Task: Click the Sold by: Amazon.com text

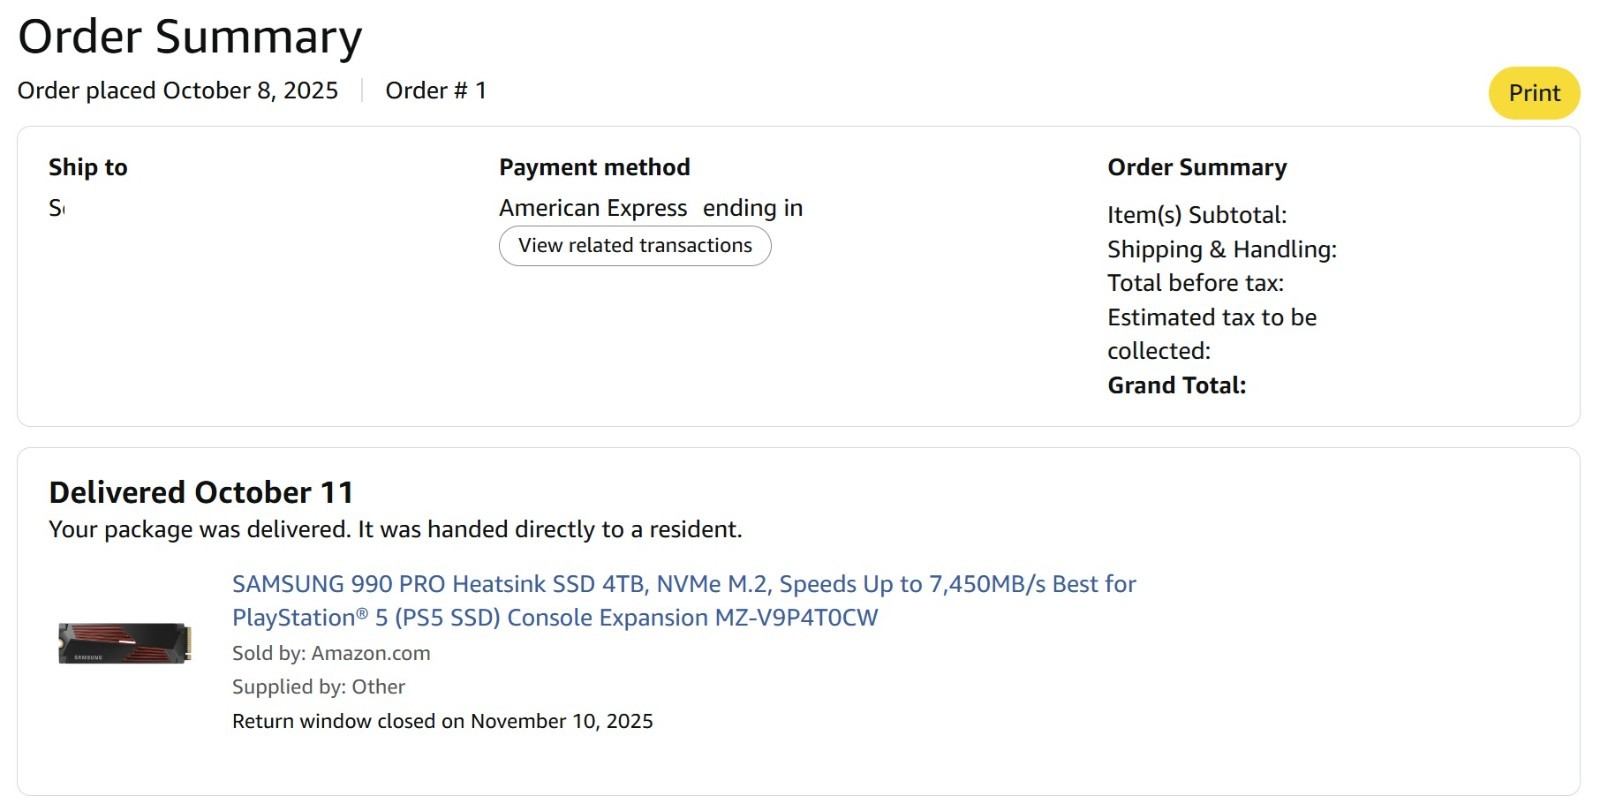Action: [x=331, y=653]
